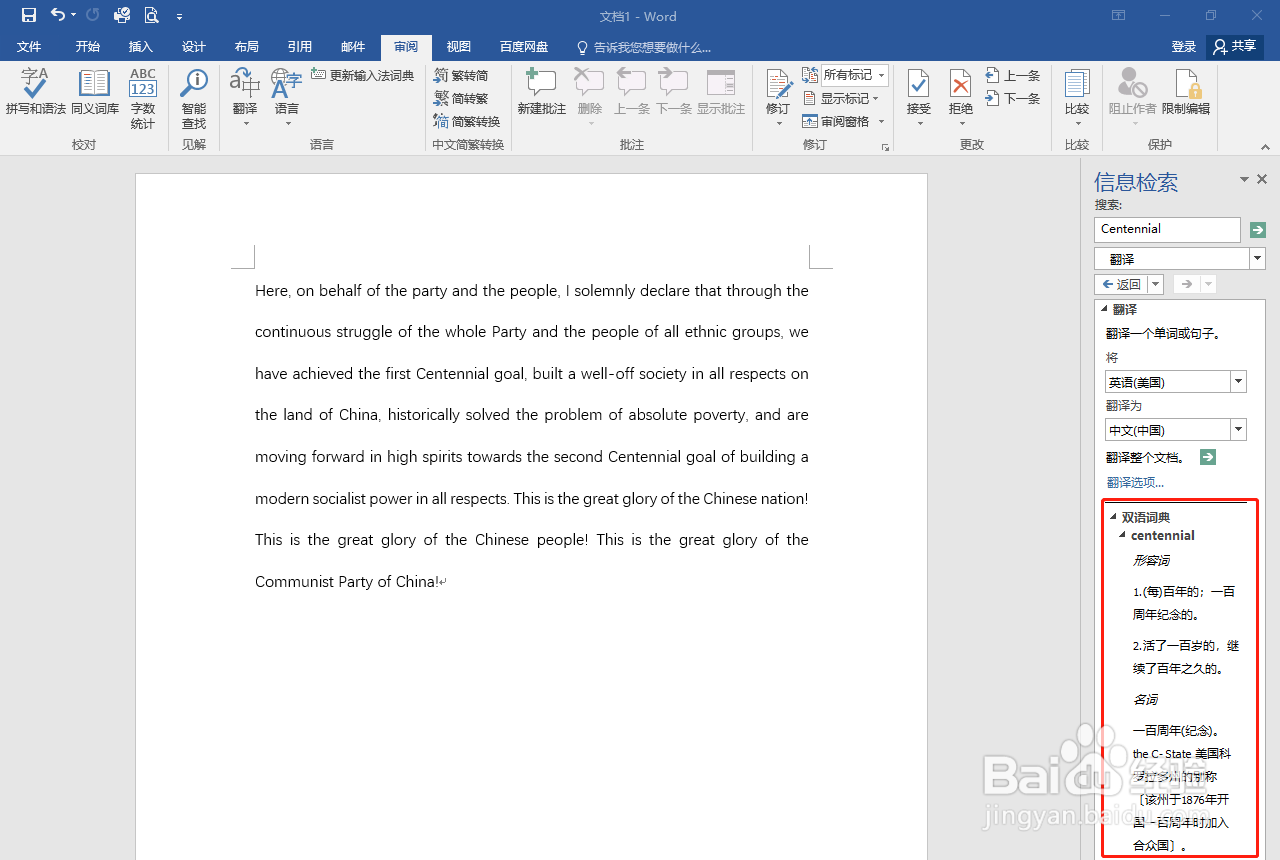Open the Baidu Netdisk tab

pos(524,47)
